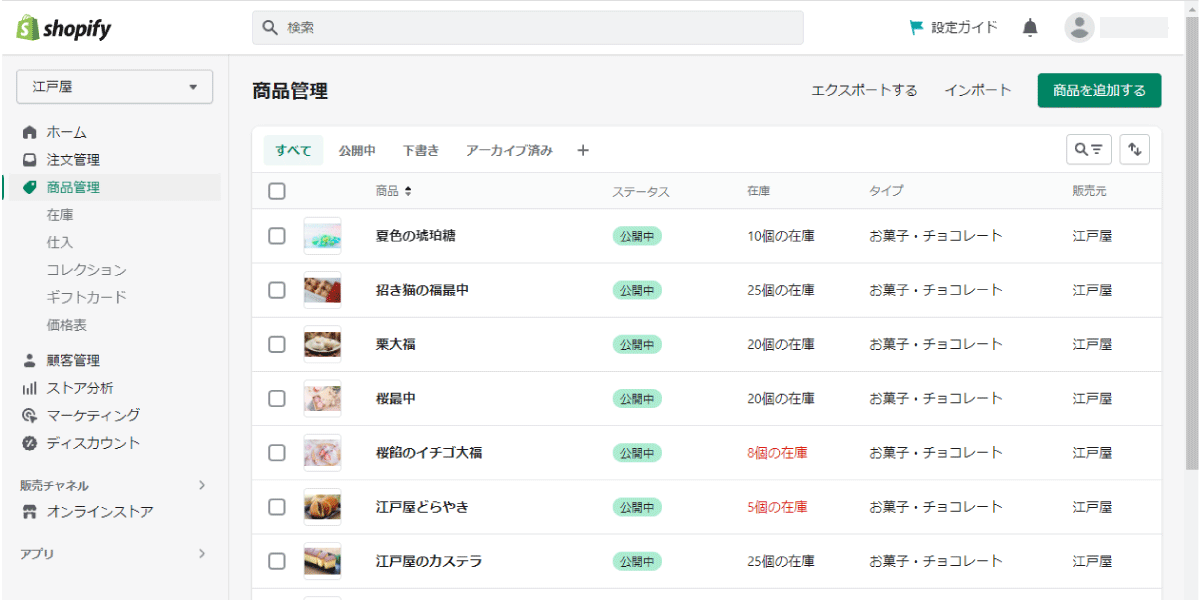Sort by the 商品 column header arrows
1200x600 pixels.
(408, 191)
